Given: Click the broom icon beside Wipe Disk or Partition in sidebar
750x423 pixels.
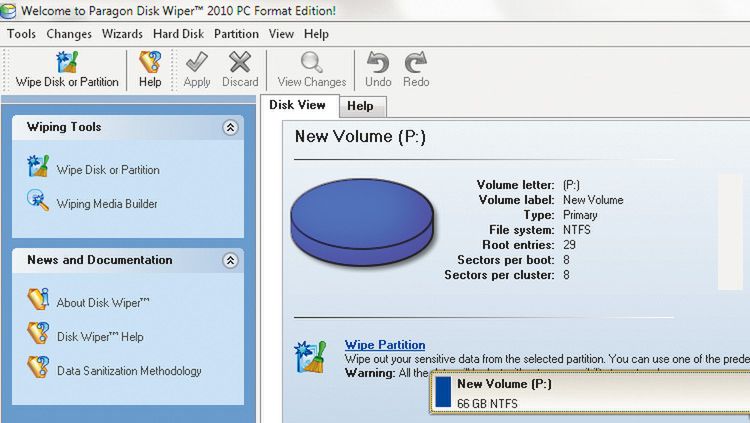Looking at the screenshot, I should click(38, 166).
